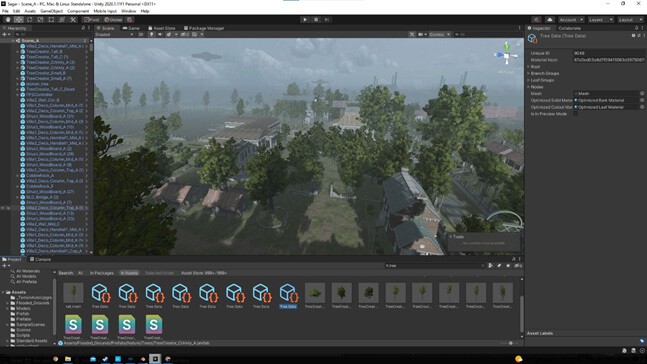This screenshot has height=364, width=647.
Task: Select the tall_tree1 asset thumbnail
Action: pos(73,295)
